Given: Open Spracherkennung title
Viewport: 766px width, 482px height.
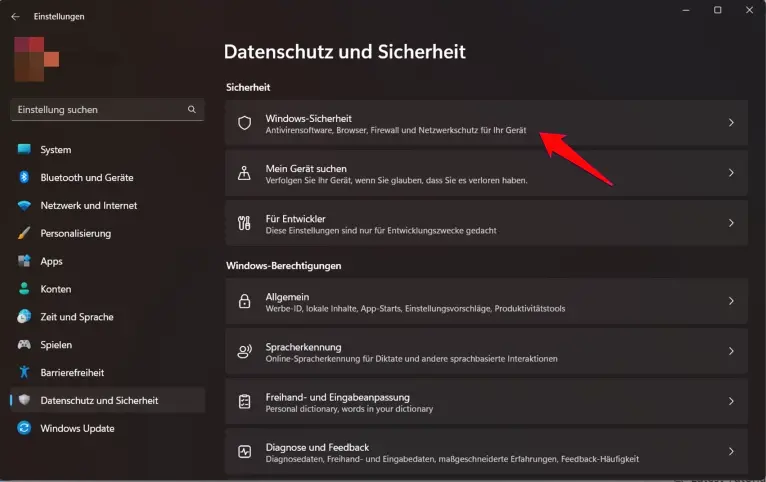Looking at the screenshot, I should [x=303, y=347].
